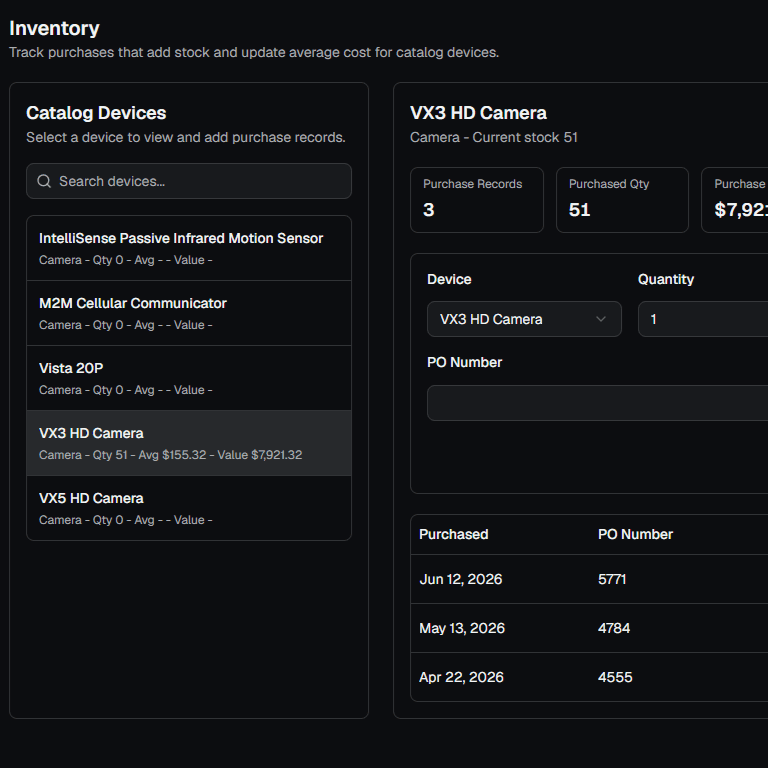
Task: Click the Quantity input field
Action: [703, 319]
